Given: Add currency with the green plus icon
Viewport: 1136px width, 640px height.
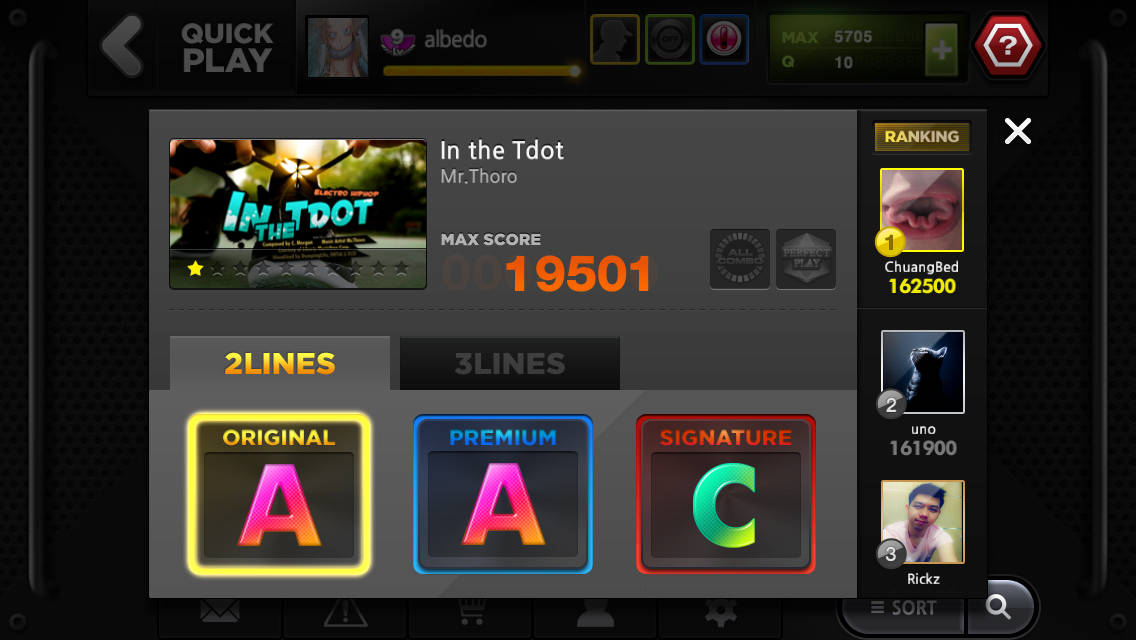Looking at the screenshot, I should point(941,50).
